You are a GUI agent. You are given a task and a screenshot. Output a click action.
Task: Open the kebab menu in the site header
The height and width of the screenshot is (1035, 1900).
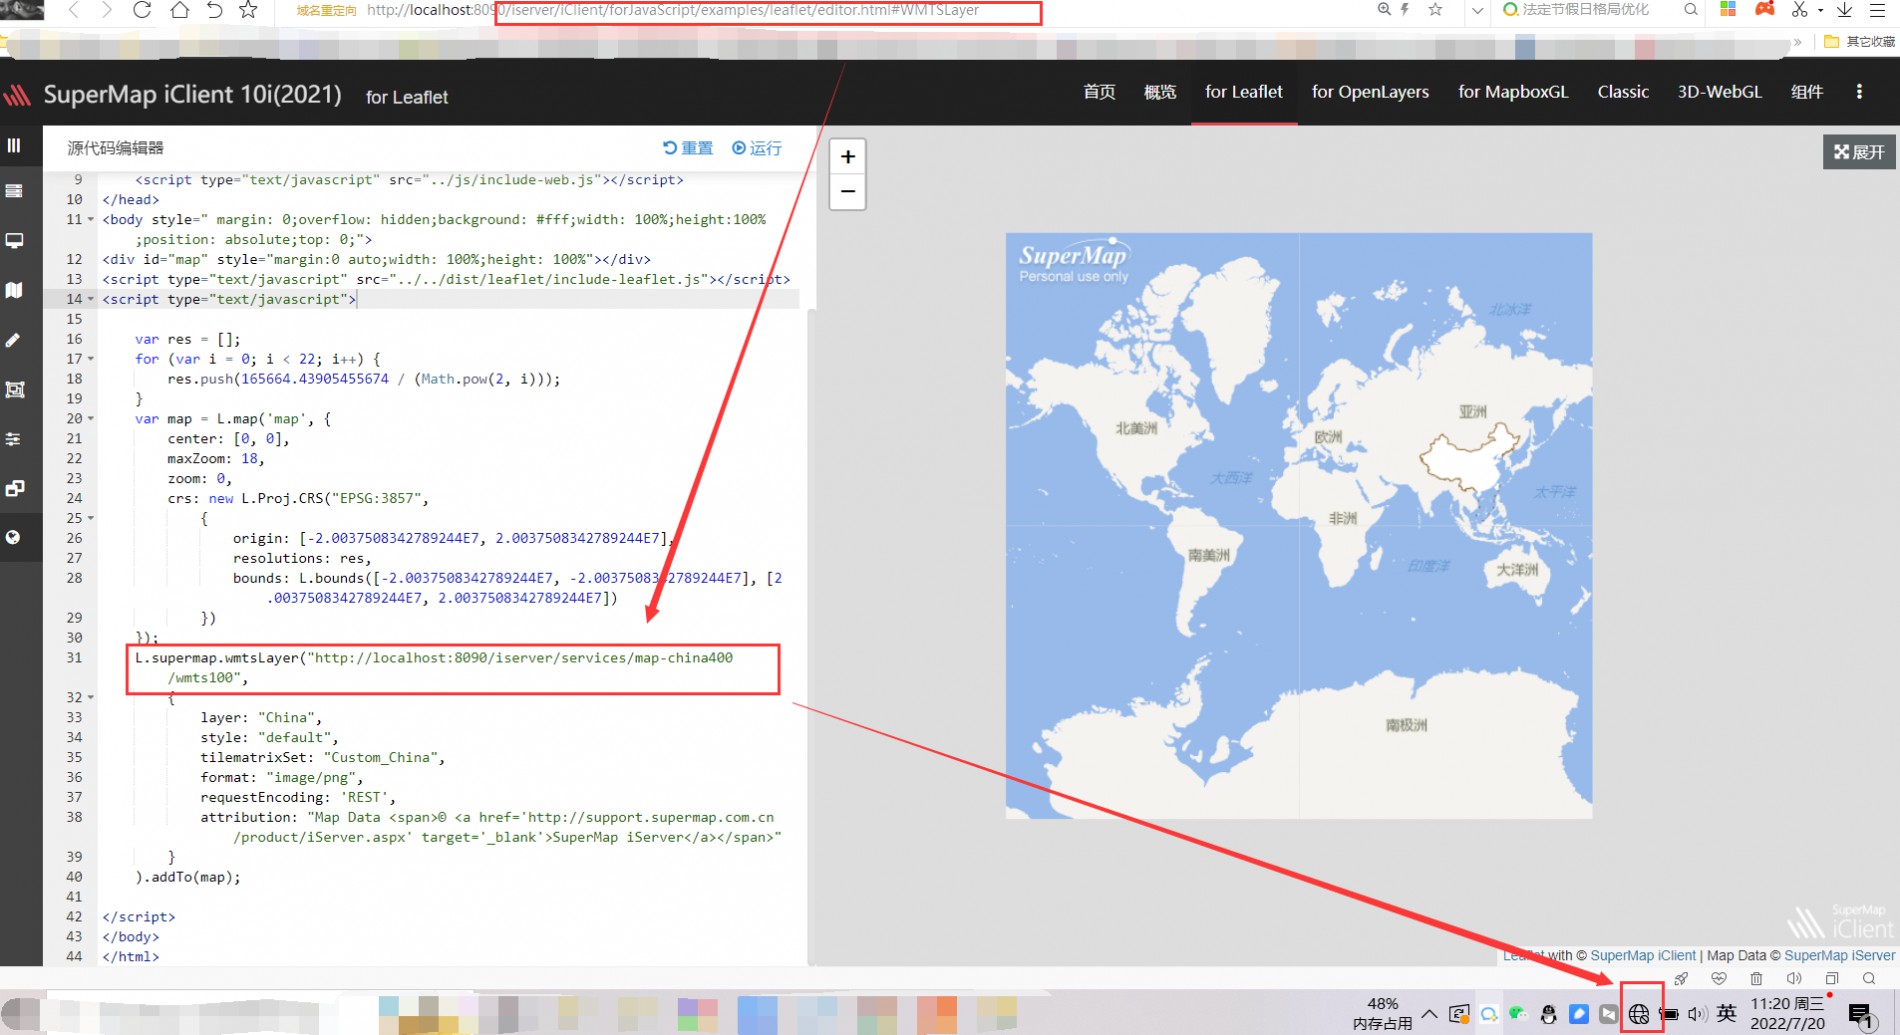[x=1859, y=92]
